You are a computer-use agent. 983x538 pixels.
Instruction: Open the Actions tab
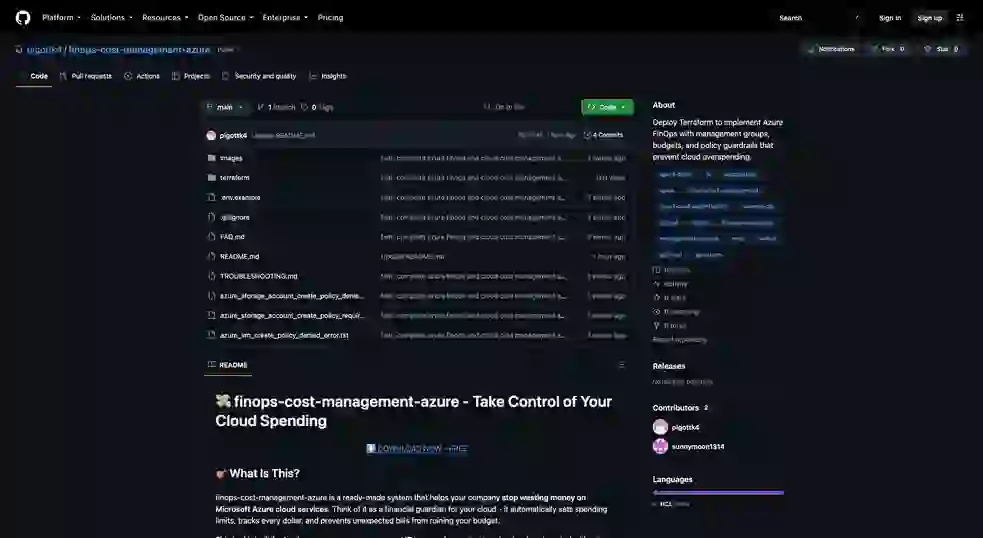tap(142, 76)
